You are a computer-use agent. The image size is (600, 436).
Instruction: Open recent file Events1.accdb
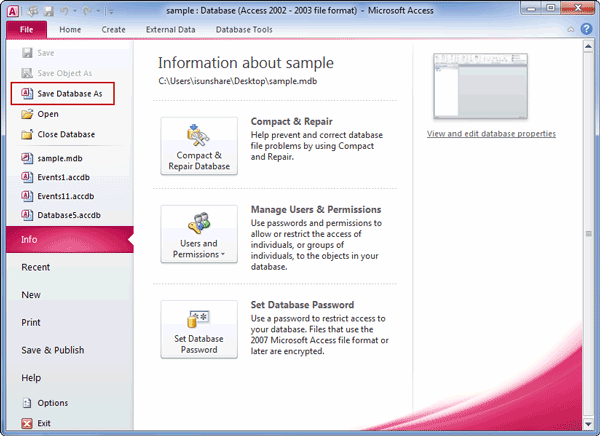tap(64, 177)
